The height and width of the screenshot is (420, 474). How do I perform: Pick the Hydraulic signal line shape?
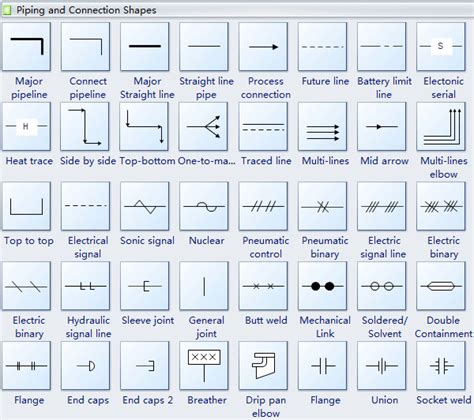click(x=86, y=286)
